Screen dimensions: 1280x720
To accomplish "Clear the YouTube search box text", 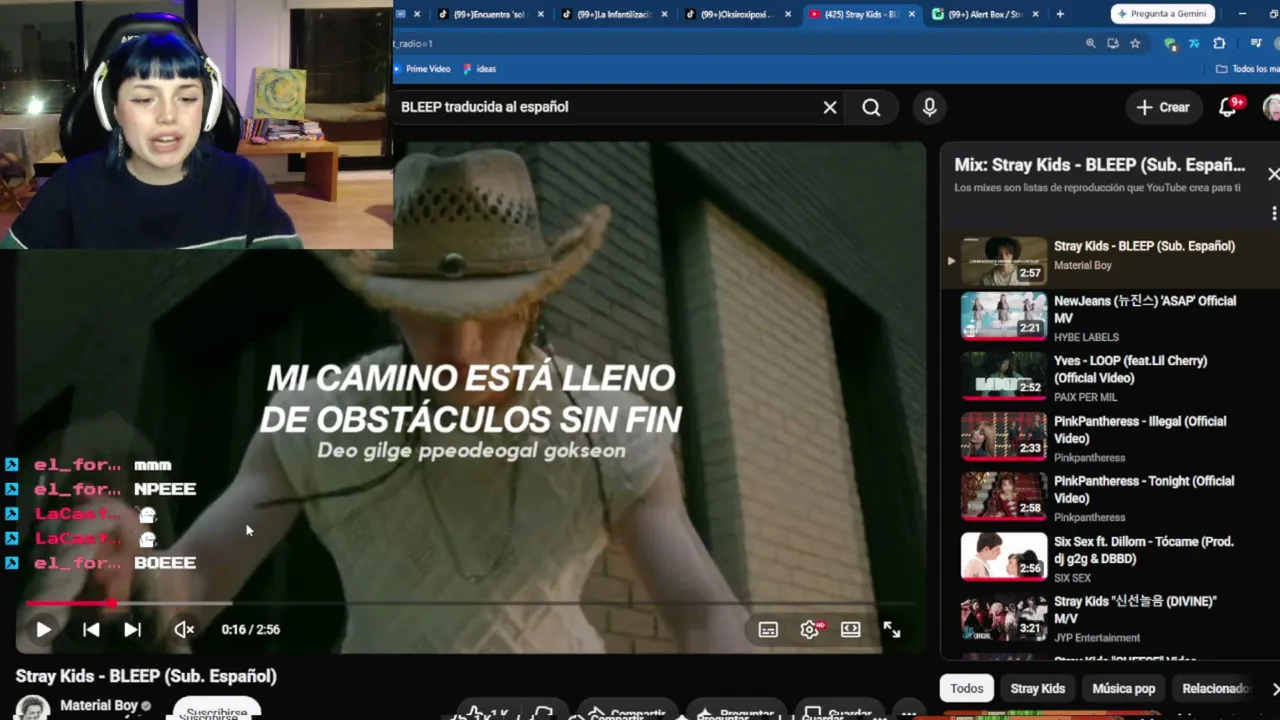I will [x=830, y=107].
